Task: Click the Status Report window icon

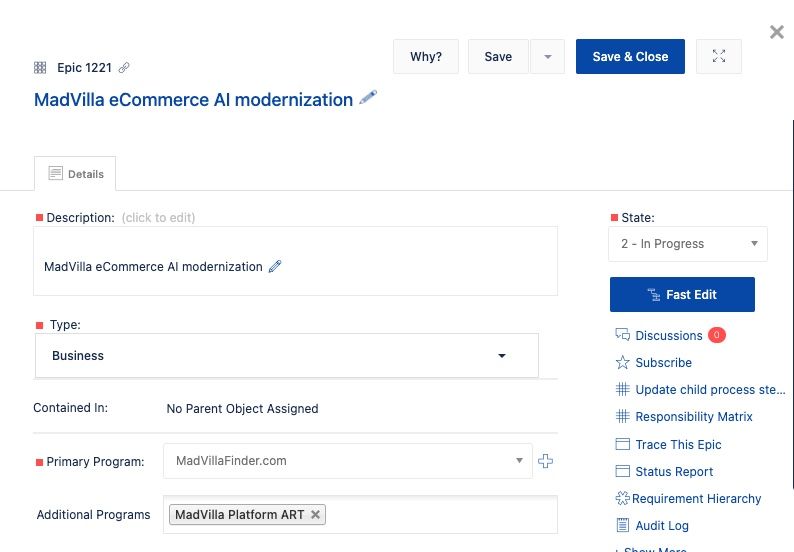Action: click(x=622, y=471)
